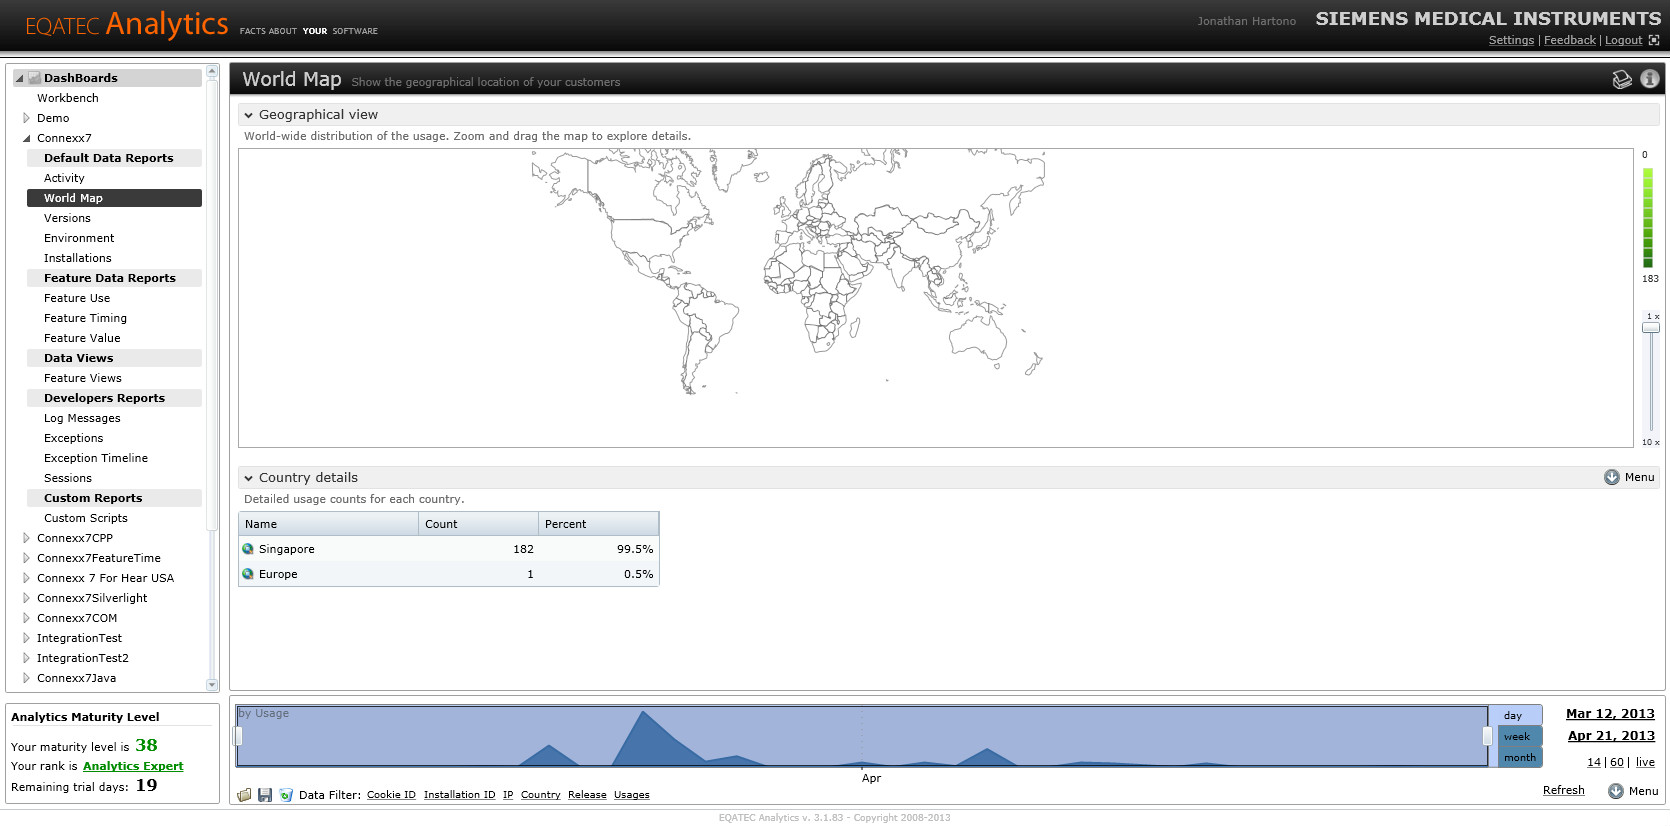Open the Country details Menu arrow icon
The width and height of the screenshot is (1670, 826).
[x=1612, y=477]
